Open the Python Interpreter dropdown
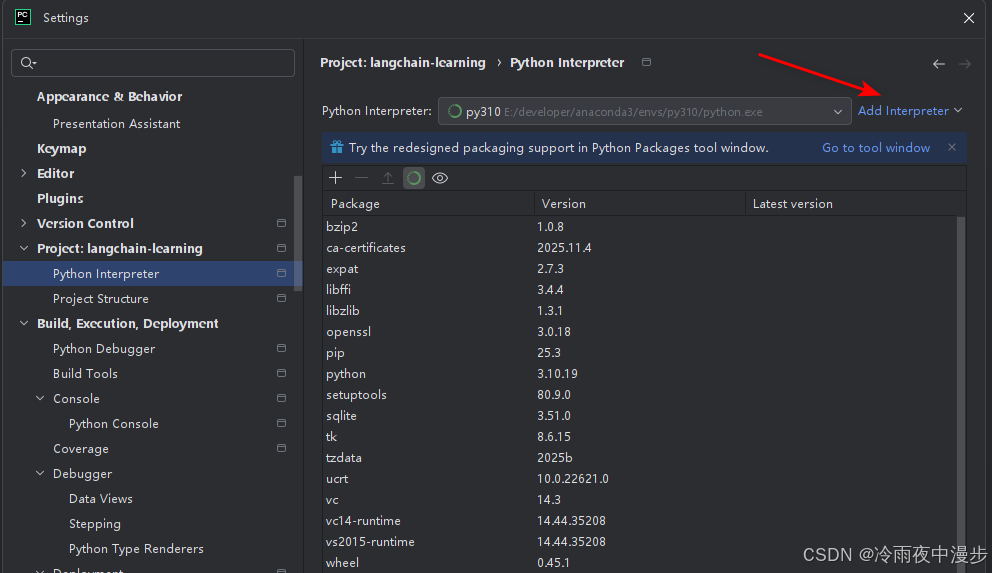 [x=644, y=111]
